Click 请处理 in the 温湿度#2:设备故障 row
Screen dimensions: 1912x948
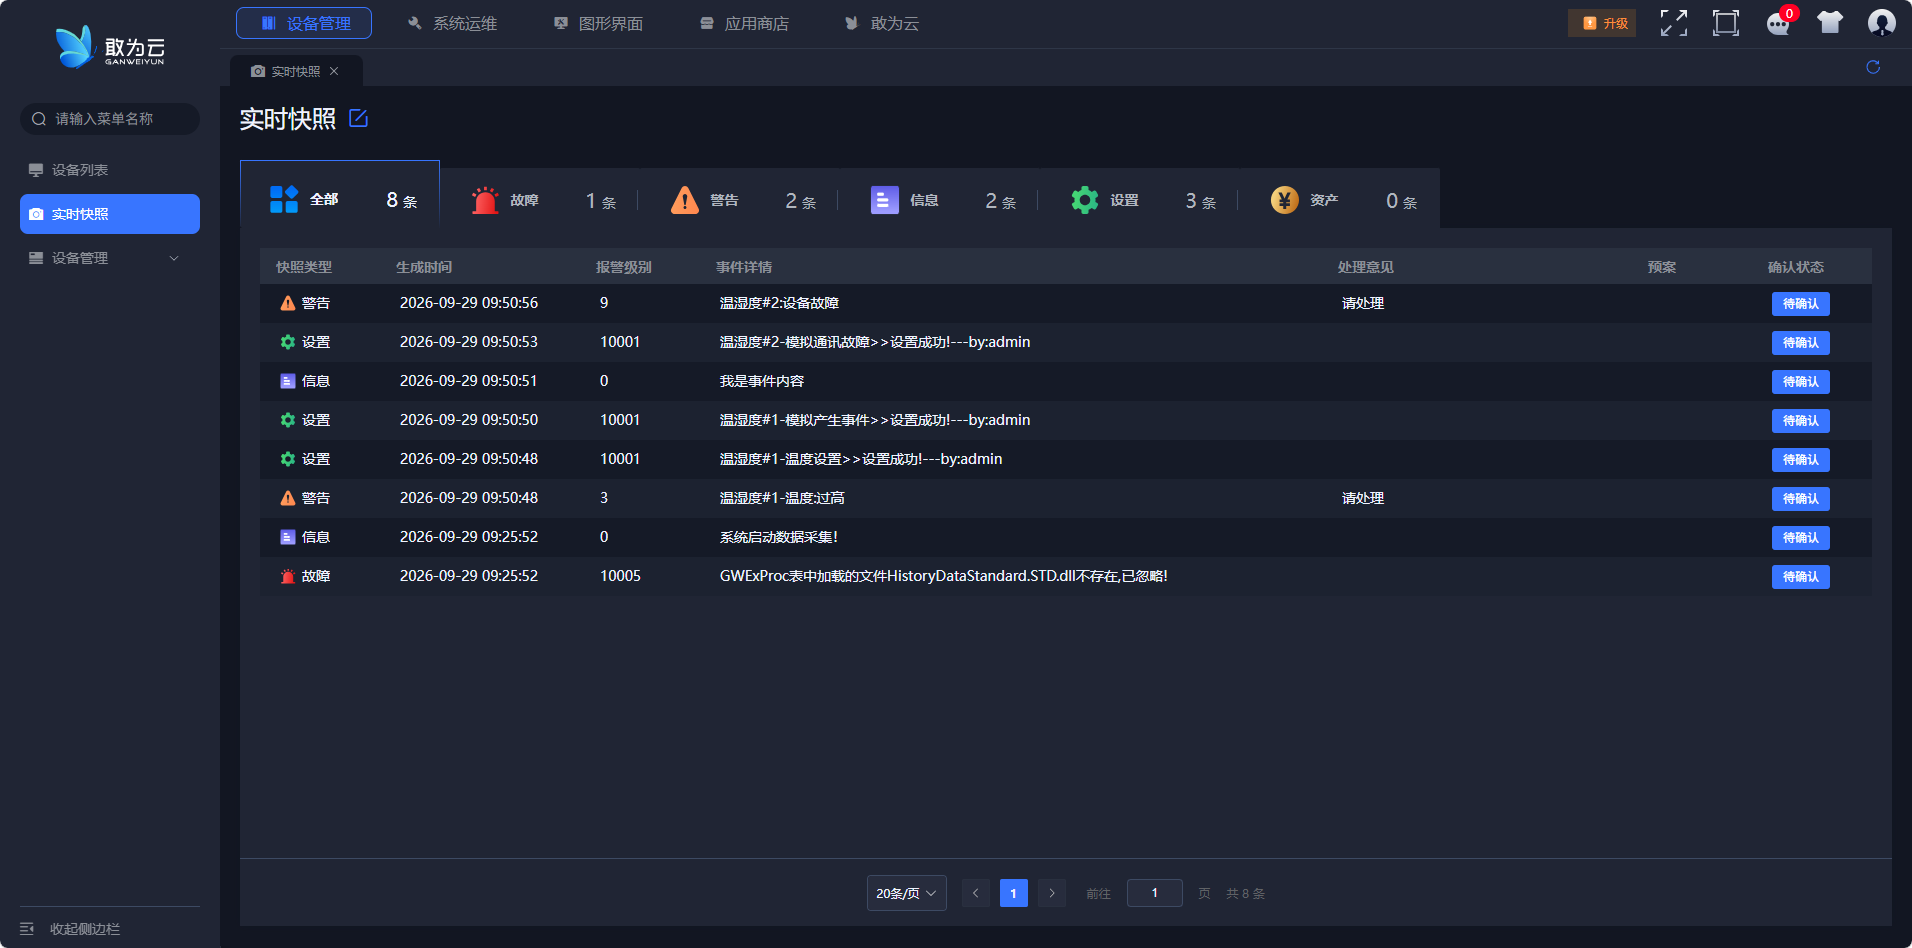click(1363, 303)
